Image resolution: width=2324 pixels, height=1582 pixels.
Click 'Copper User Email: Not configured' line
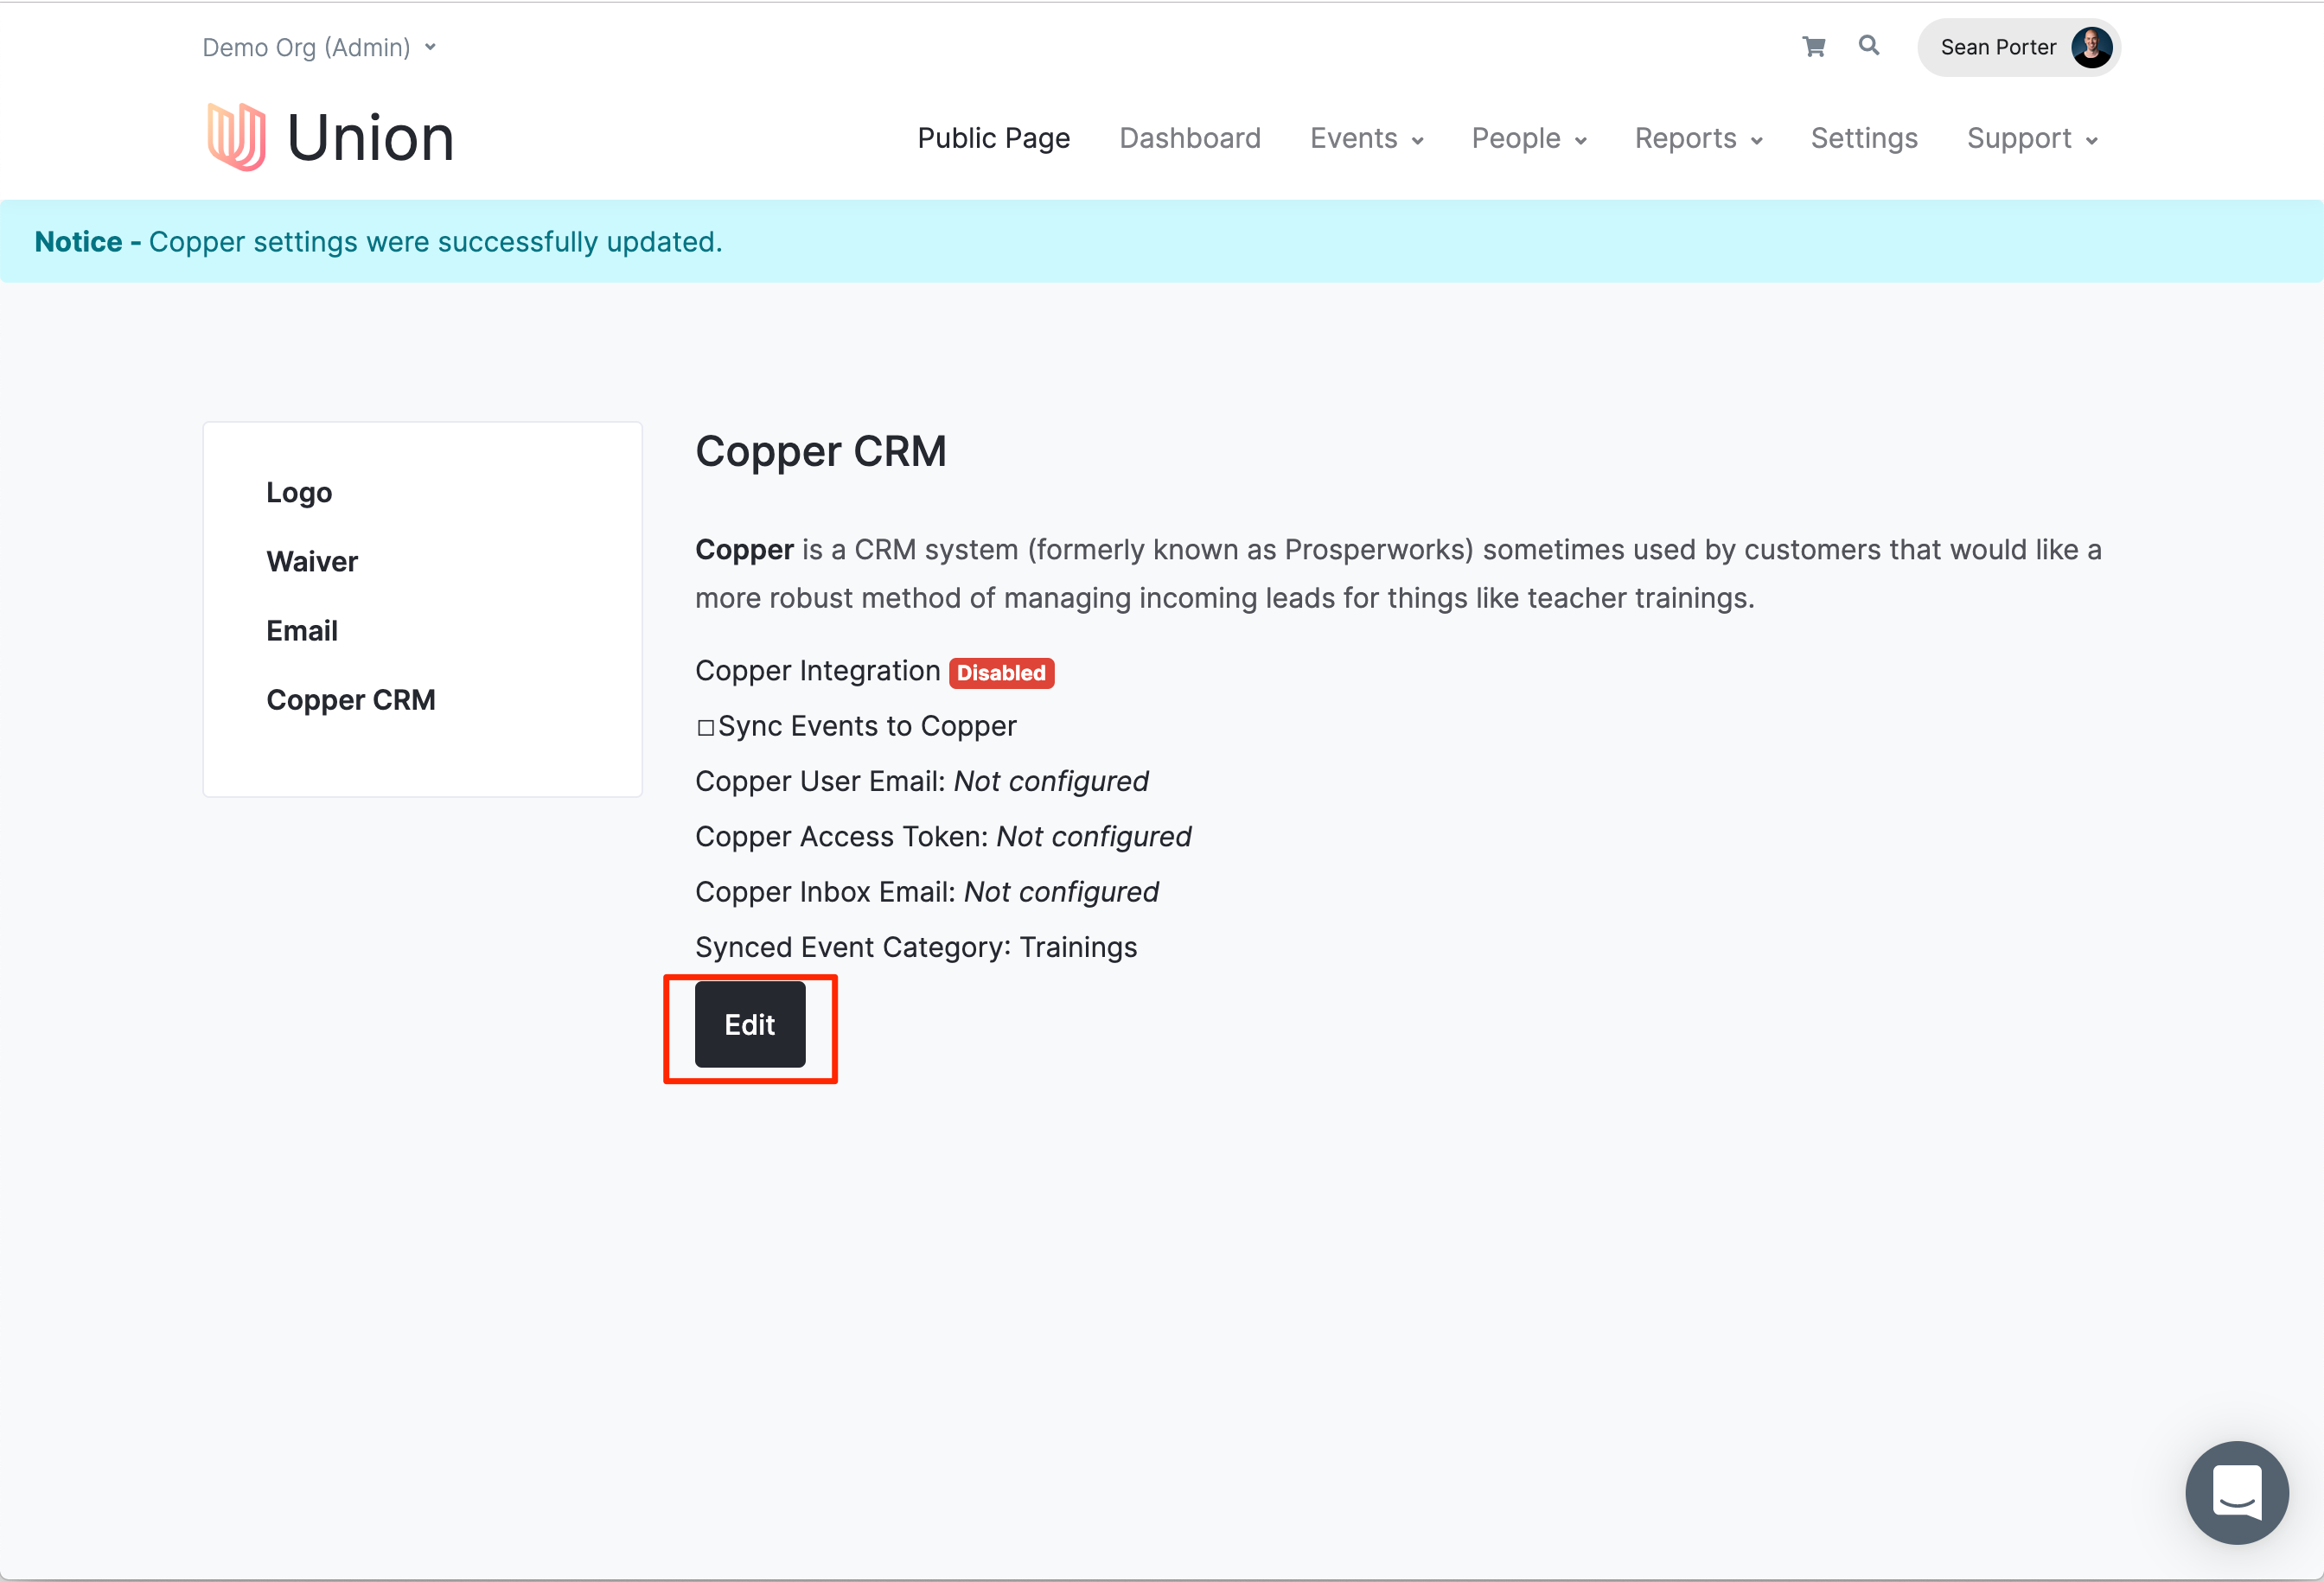pyautogui.click(x=921, y=781)
